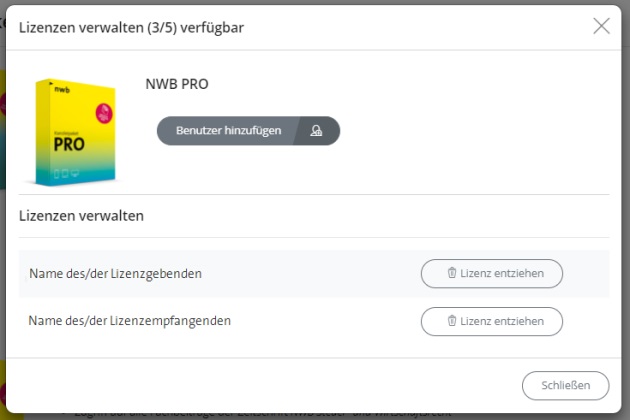Click the red badge on the product box
This screenshot has height=420, width=630.
(x=101, y=110)
